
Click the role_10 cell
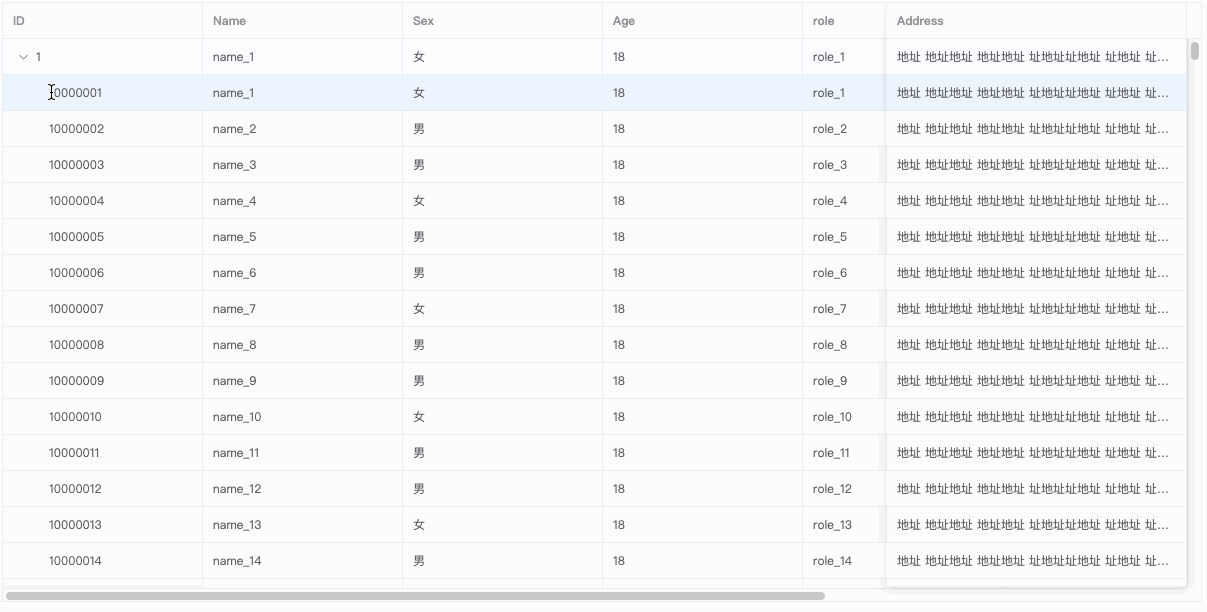click(844, 417)
